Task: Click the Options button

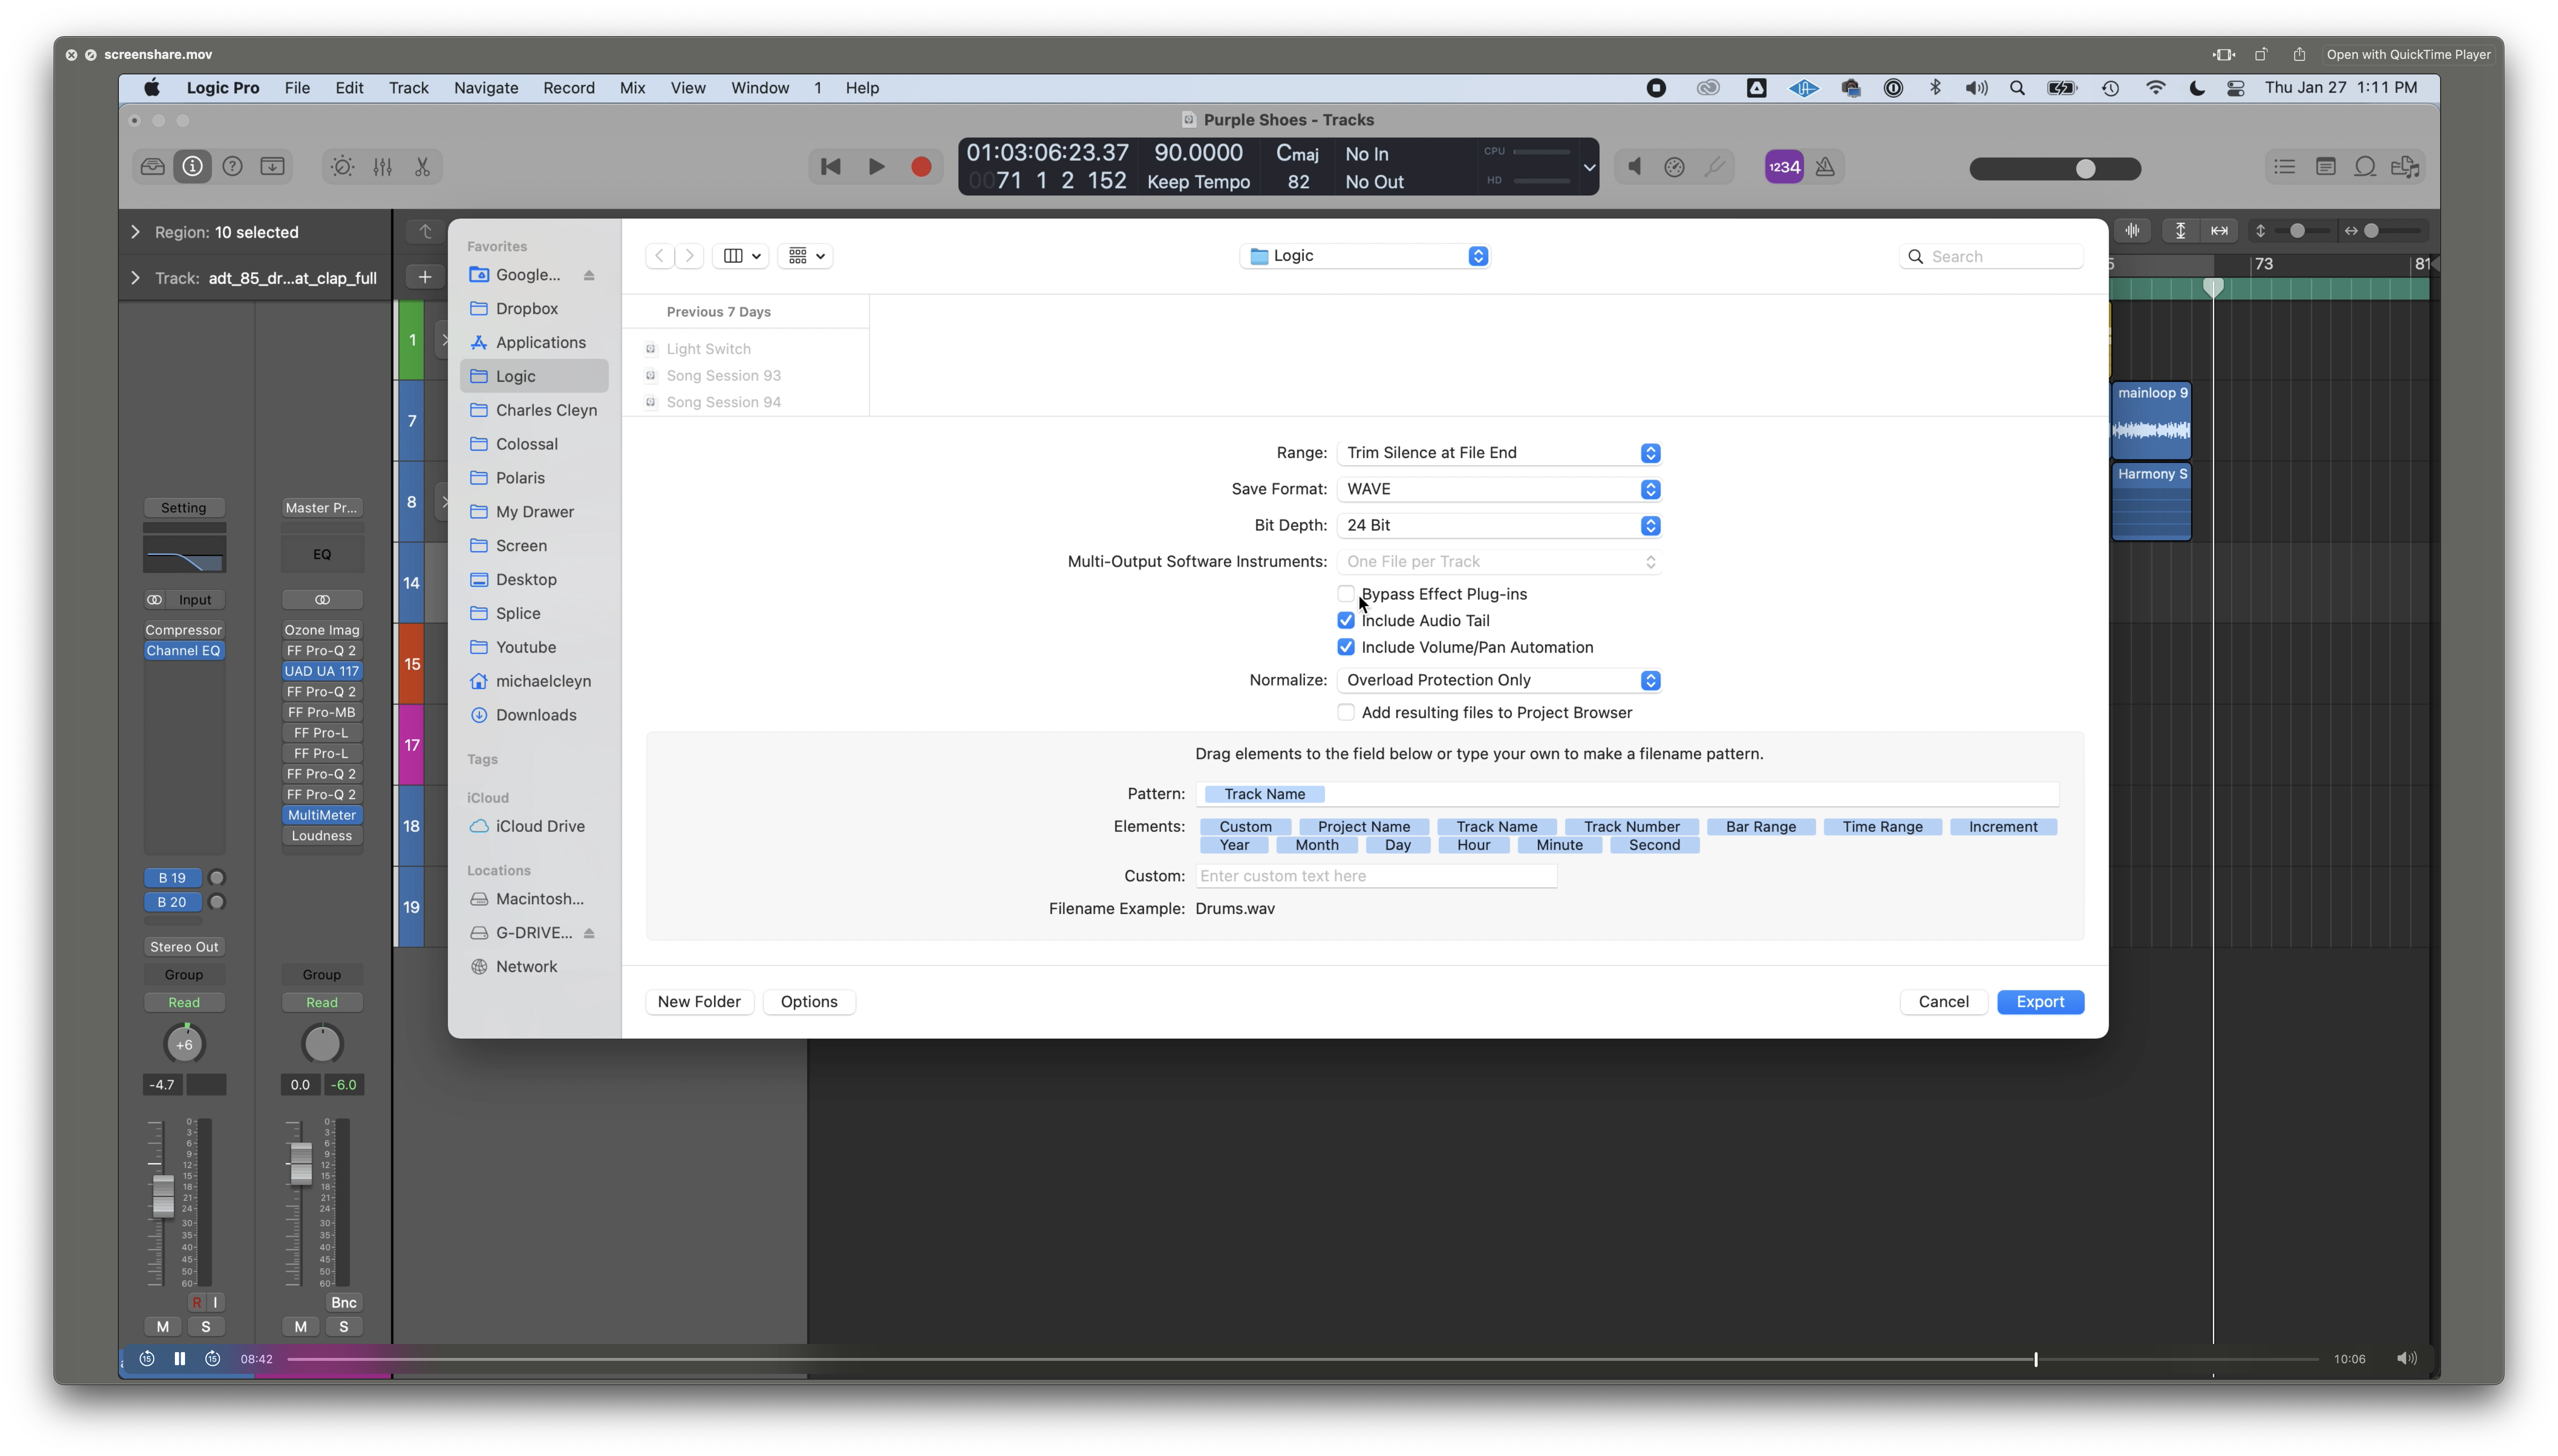Action: 809,1002
